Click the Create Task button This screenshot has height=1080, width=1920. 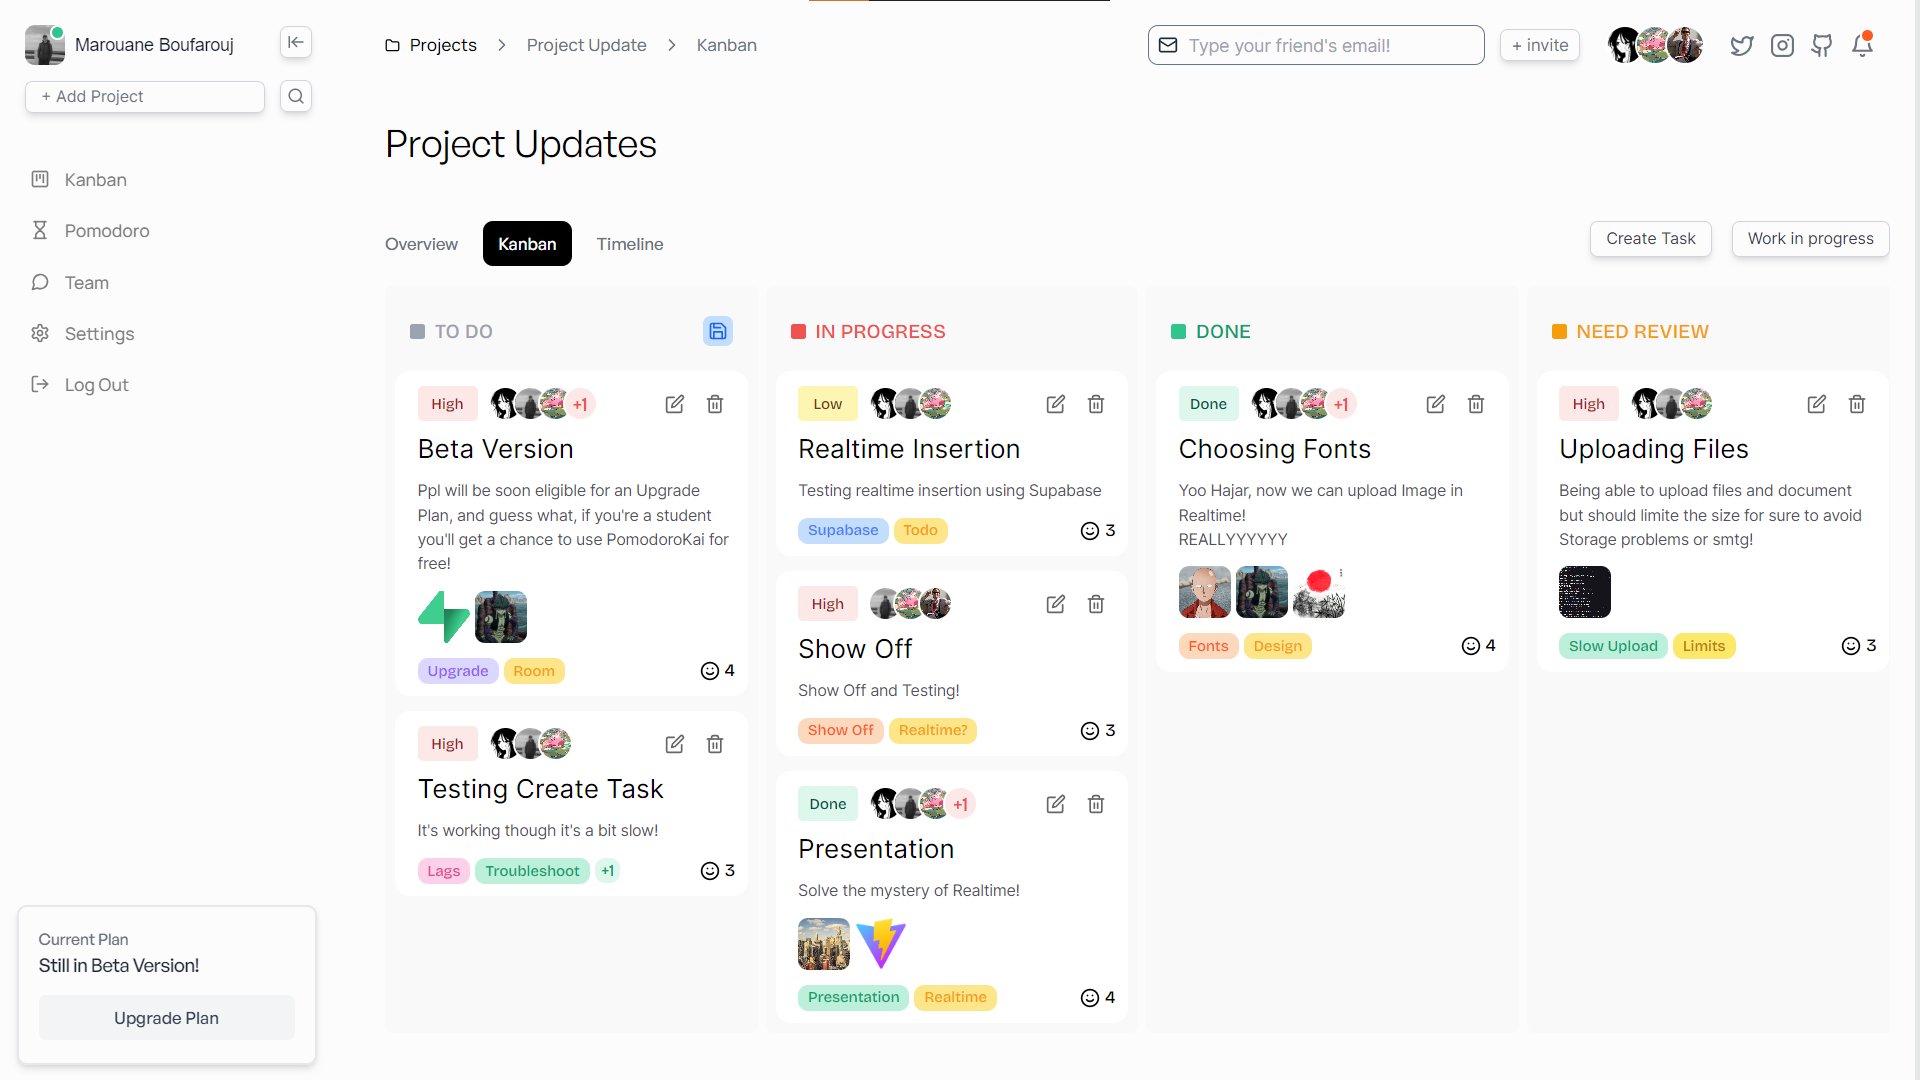(1650, 239)
